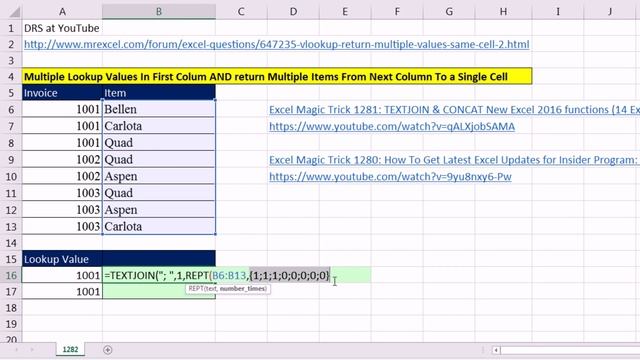Click invoice 1003 in row 13
The image size is (640, 360).
[62, 227]
